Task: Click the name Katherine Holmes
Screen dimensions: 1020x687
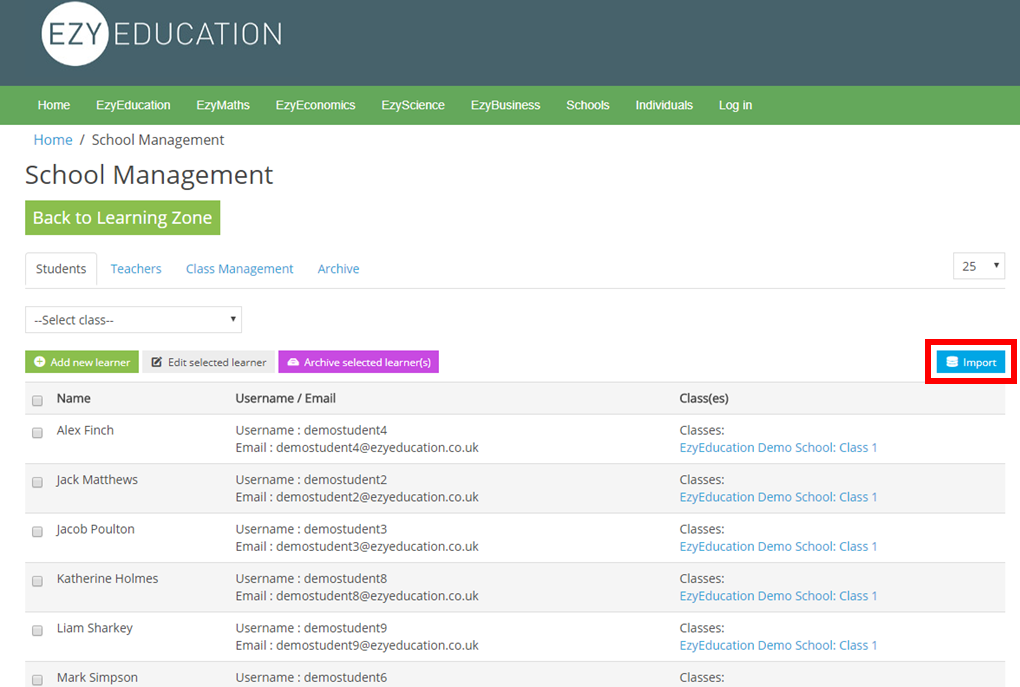Action: point(107,578)
